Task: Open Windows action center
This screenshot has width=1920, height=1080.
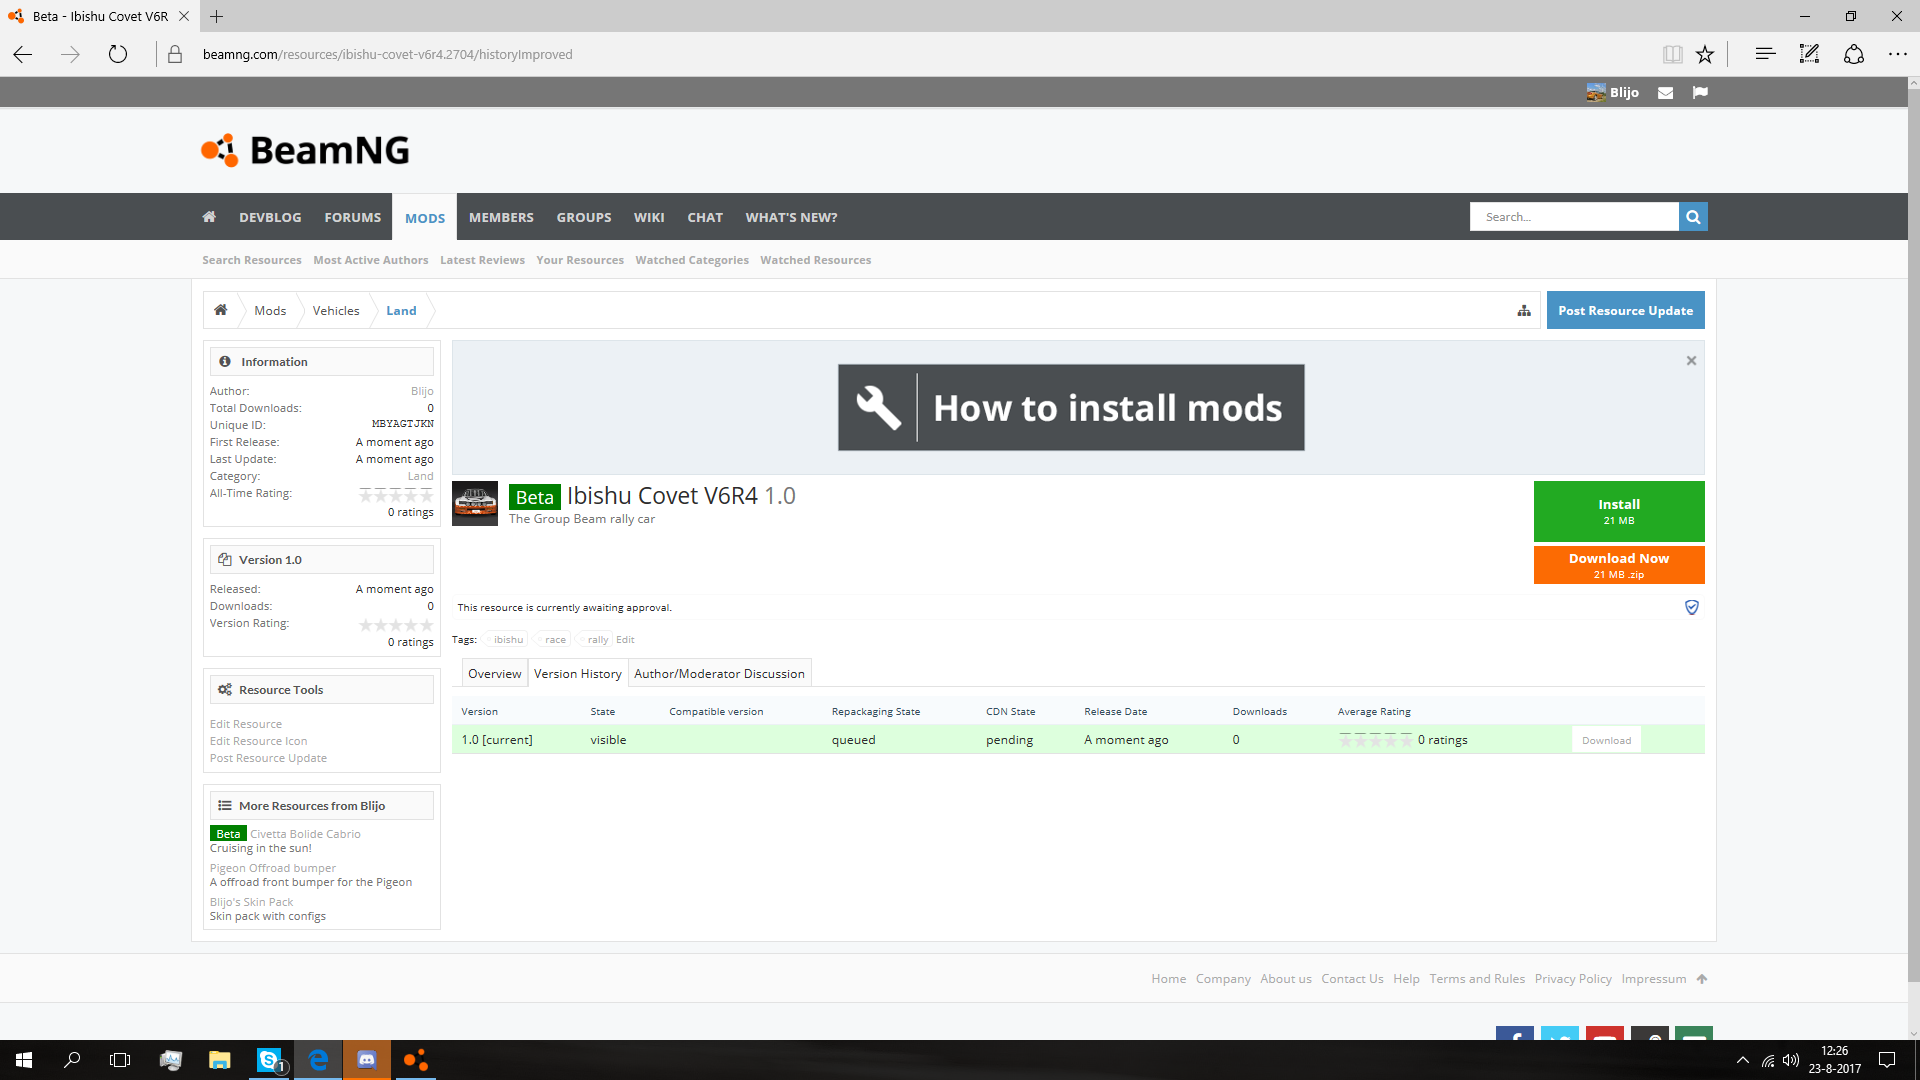Action: (1887, 1060)
